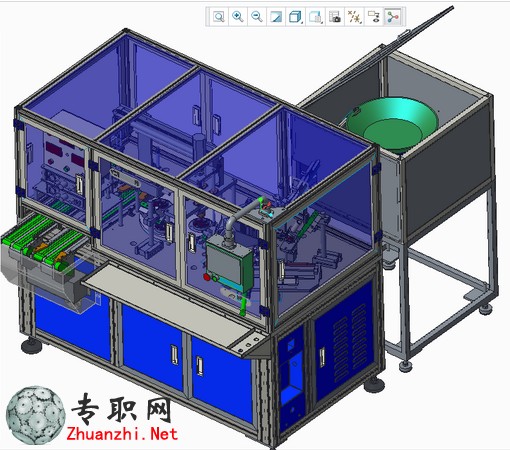Select the touchscreen control panel box
The height and width of the screenshot is (450, 510).
(x=230, y=263)
